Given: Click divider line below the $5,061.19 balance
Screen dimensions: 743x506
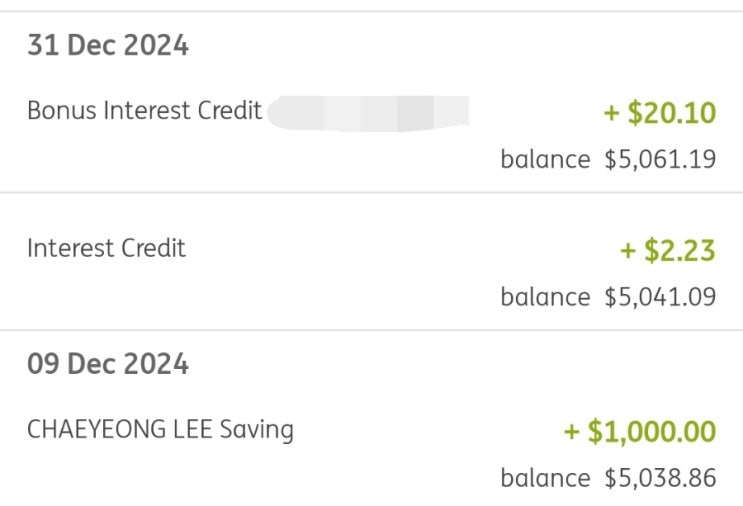Looking at the screenshot, I should pos(371,192).
